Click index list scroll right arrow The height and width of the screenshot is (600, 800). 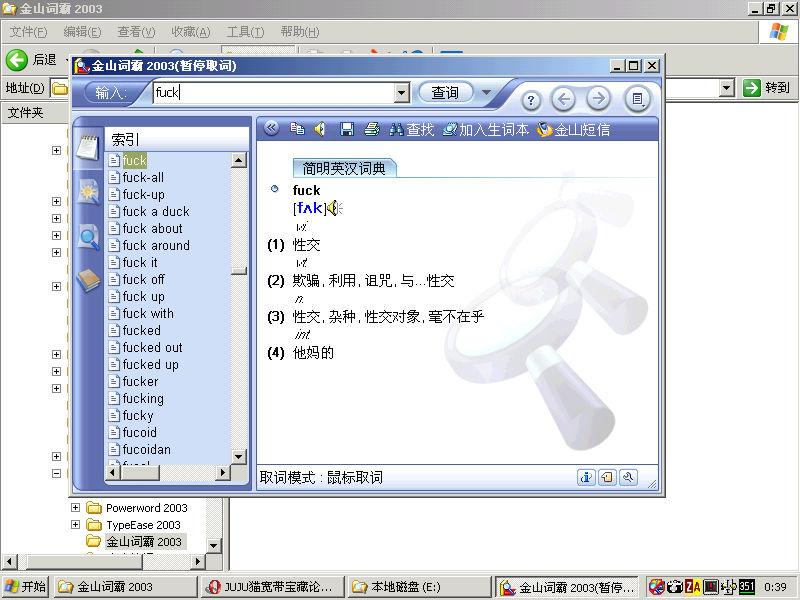pos(222,472)
